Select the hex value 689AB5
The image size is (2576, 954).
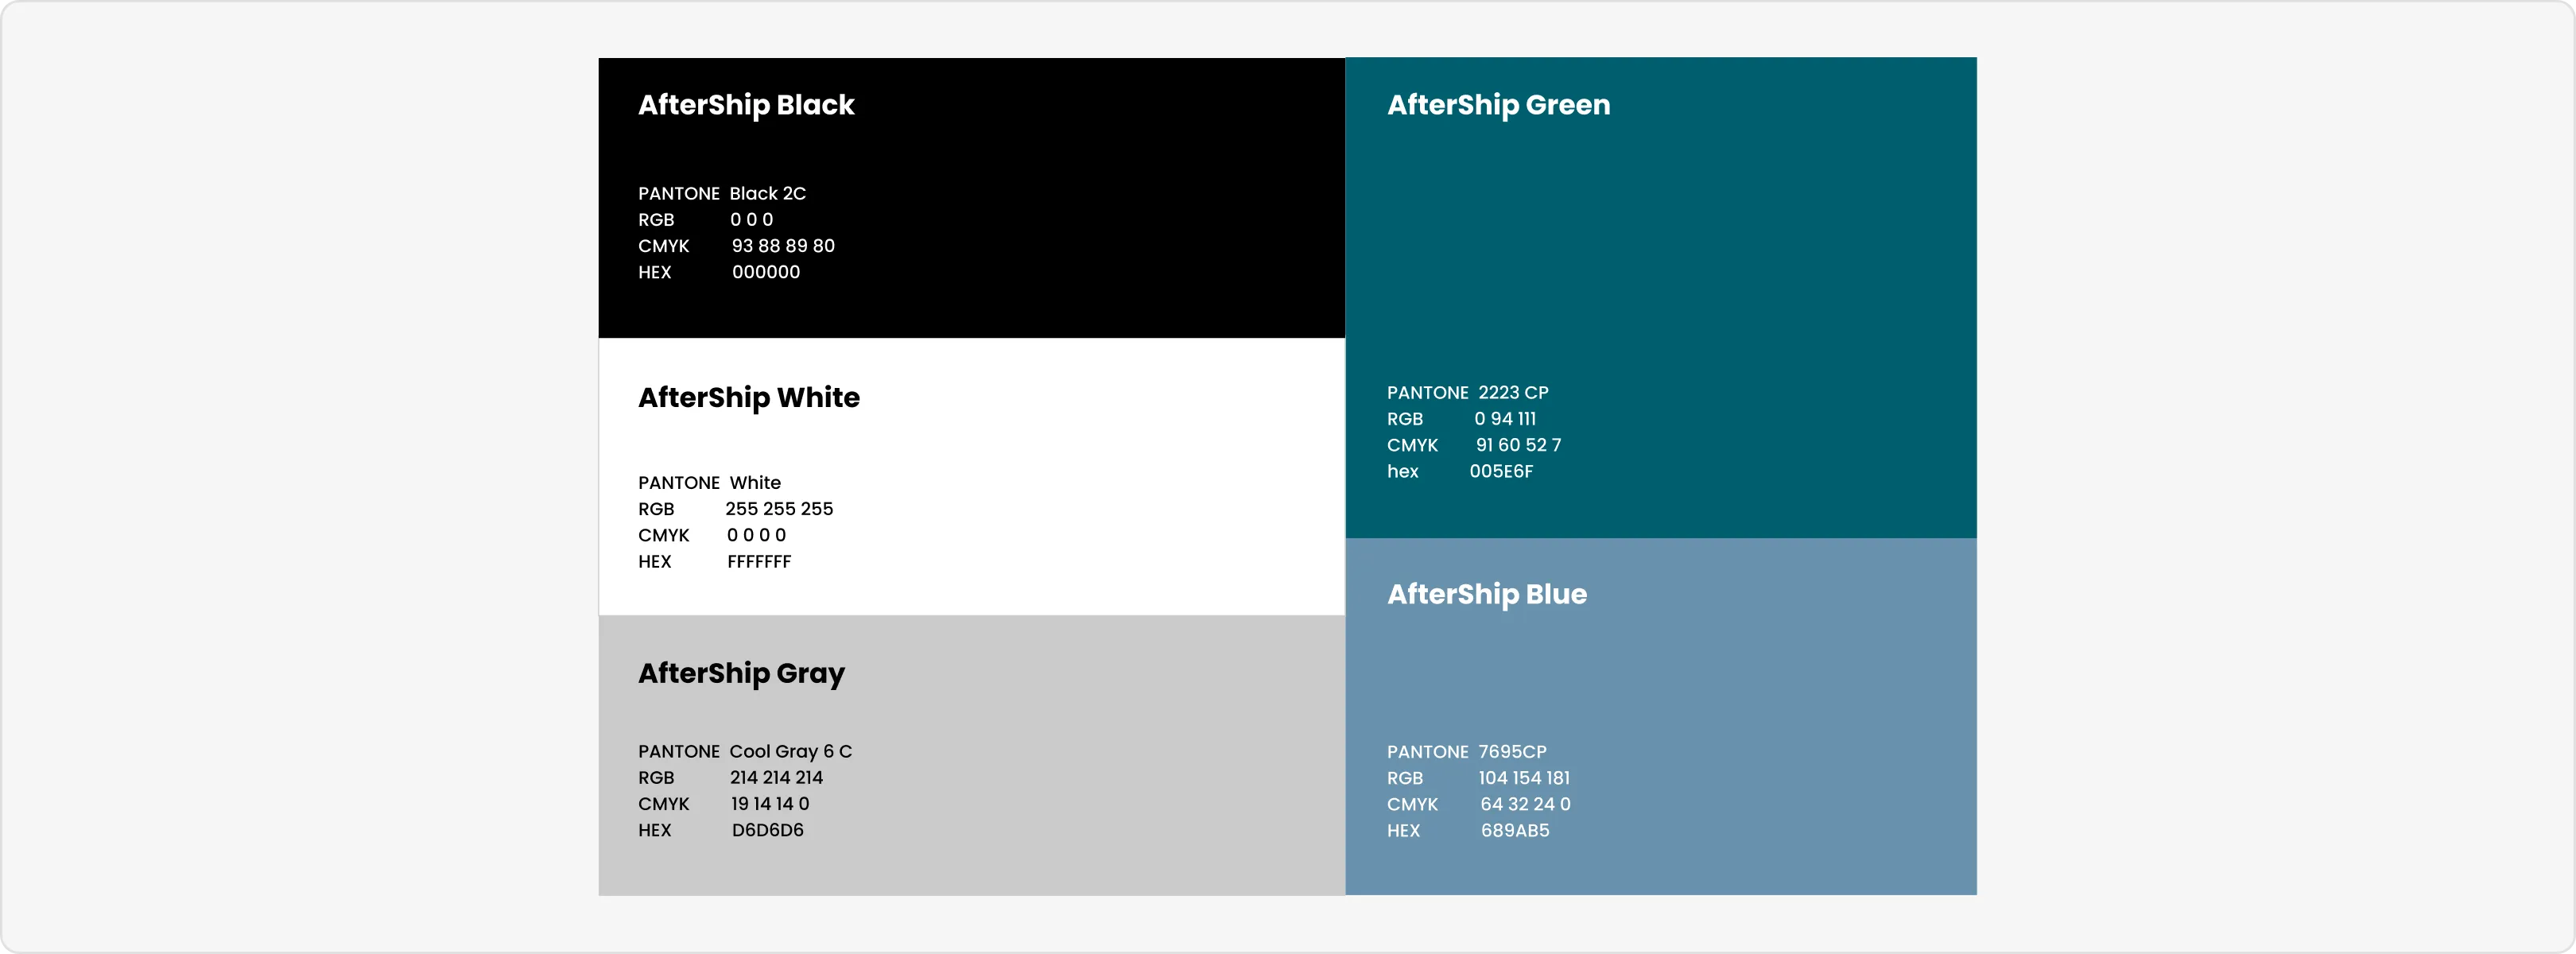(x=1515, y=830)
